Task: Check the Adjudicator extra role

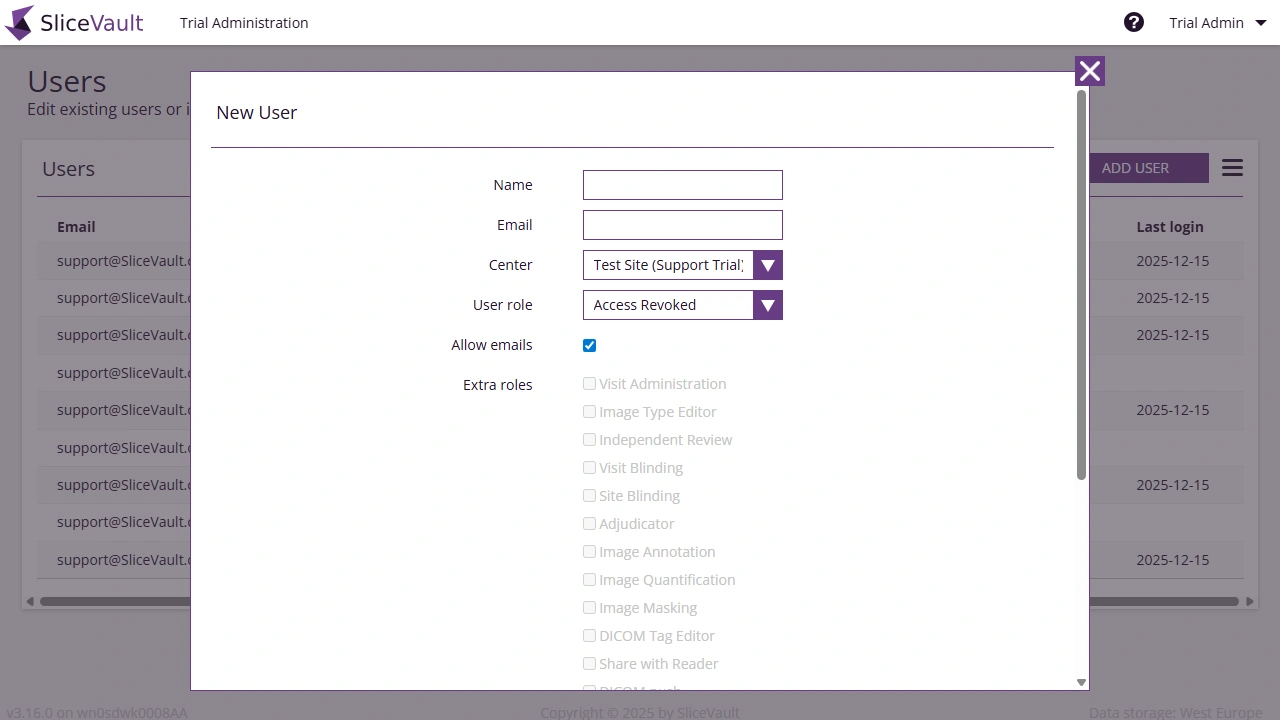Action: pos(589,523)
